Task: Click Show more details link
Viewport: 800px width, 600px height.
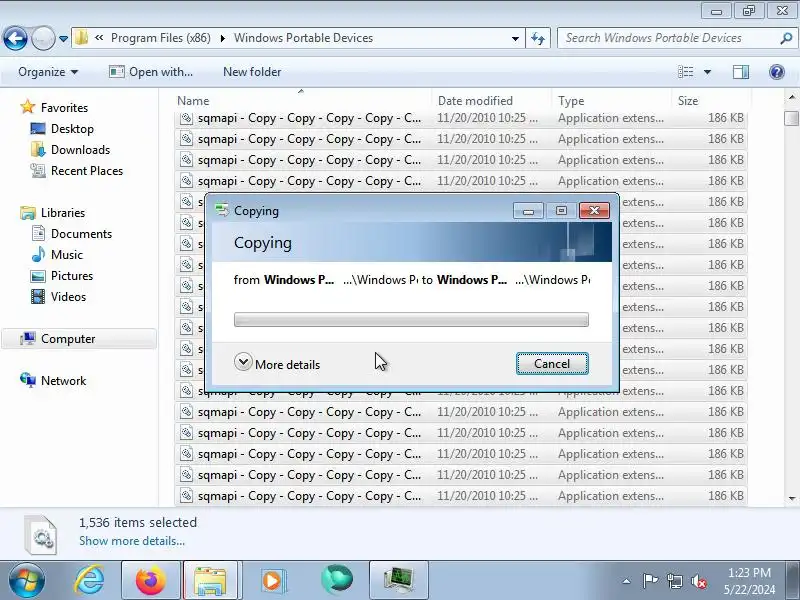Action: [132, 541]
